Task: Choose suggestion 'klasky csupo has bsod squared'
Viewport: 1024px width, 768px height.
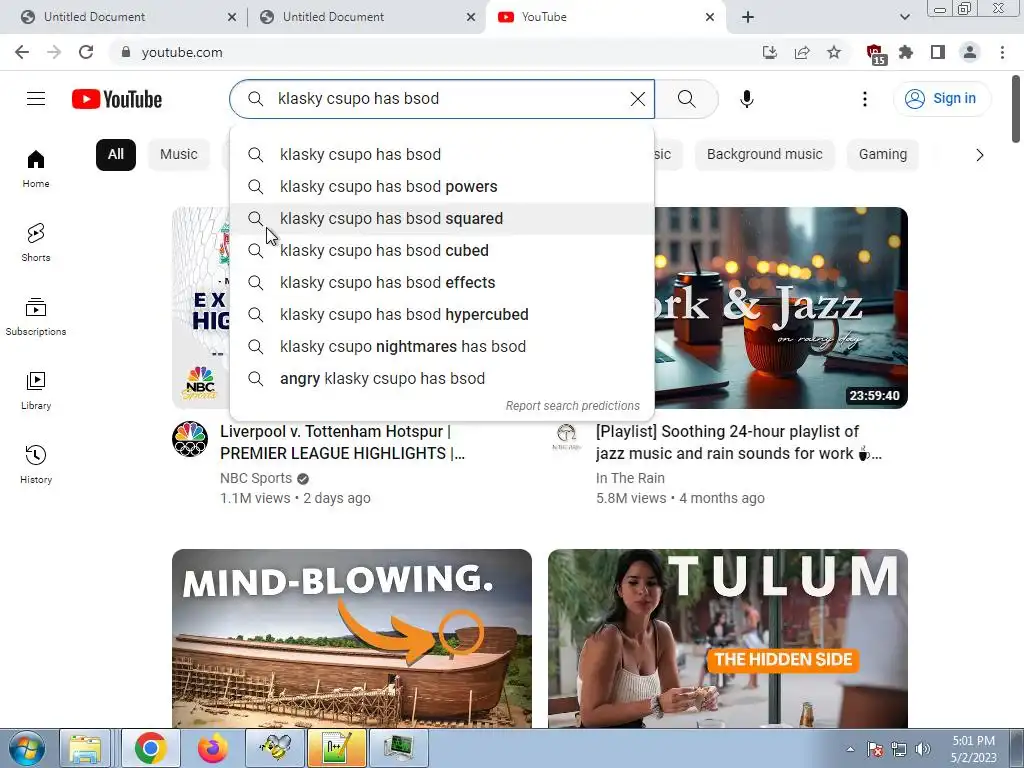Action: coord(442,219)
